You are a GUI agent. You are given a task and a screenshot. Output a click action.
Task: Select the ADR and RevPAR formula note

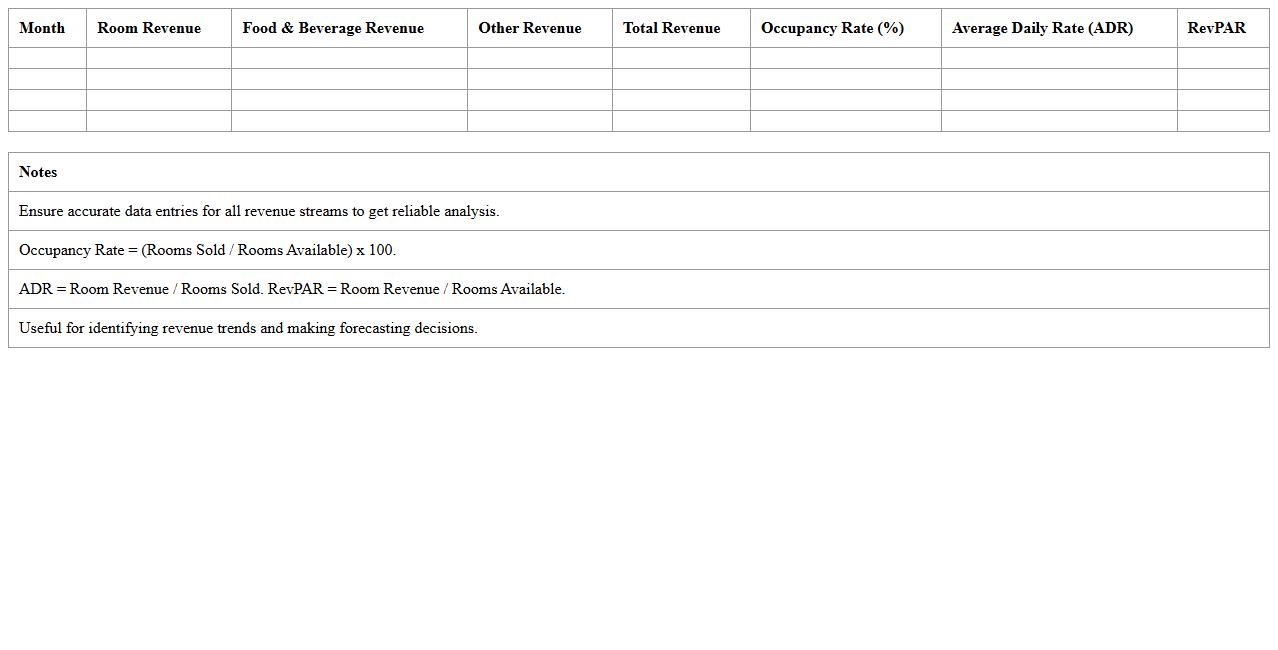[x=292, y=289]
